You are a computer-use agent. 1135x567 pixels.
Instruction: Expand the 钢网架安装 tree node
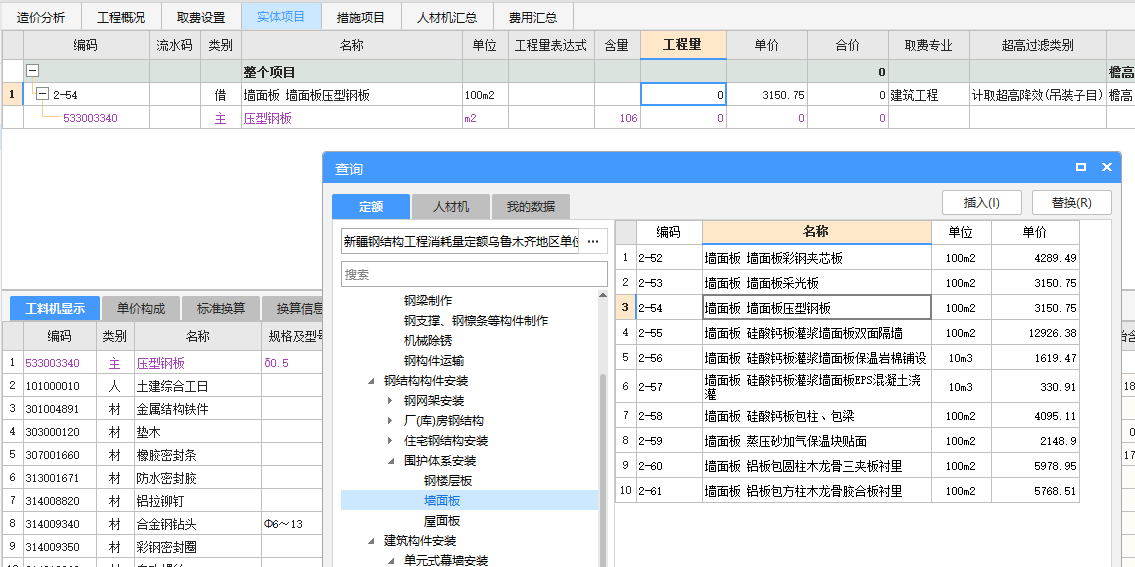[x=390, y=400]
